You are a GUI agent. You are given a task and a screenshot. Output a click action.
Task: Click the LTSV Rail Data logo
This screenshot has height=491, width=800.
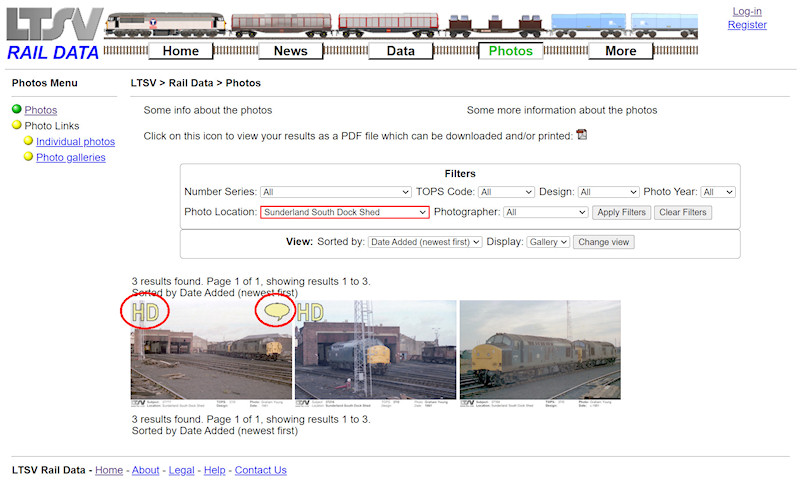point(55,34)
